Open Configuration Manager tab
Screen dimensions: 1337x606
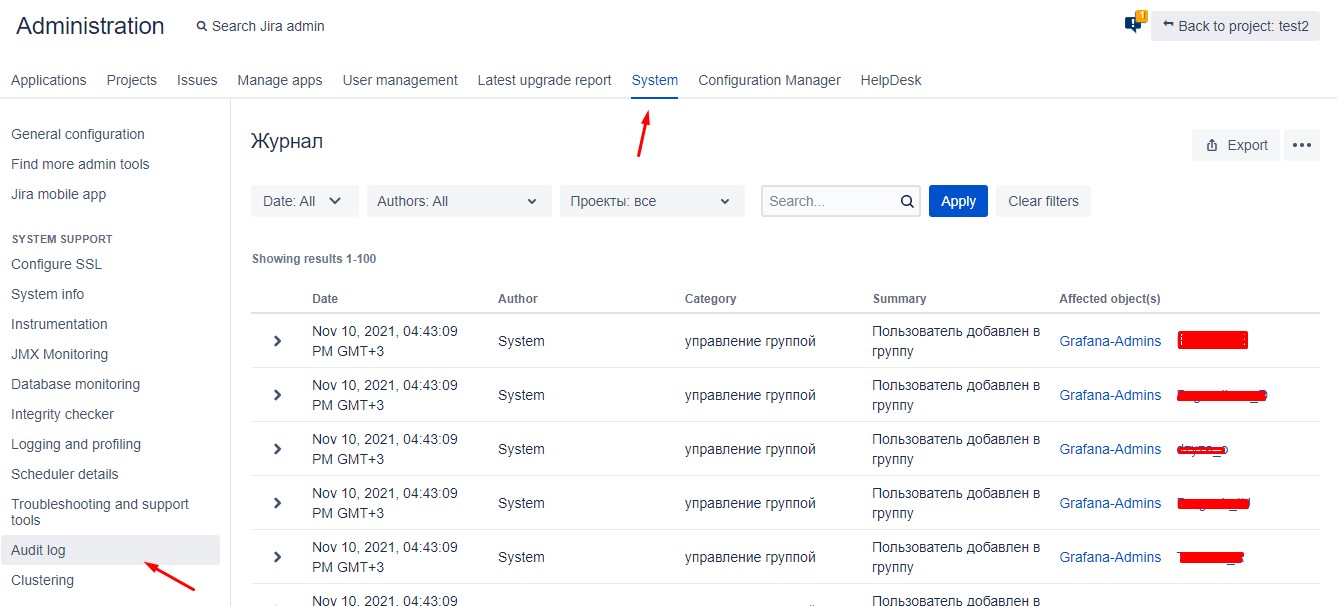(769, 80)
